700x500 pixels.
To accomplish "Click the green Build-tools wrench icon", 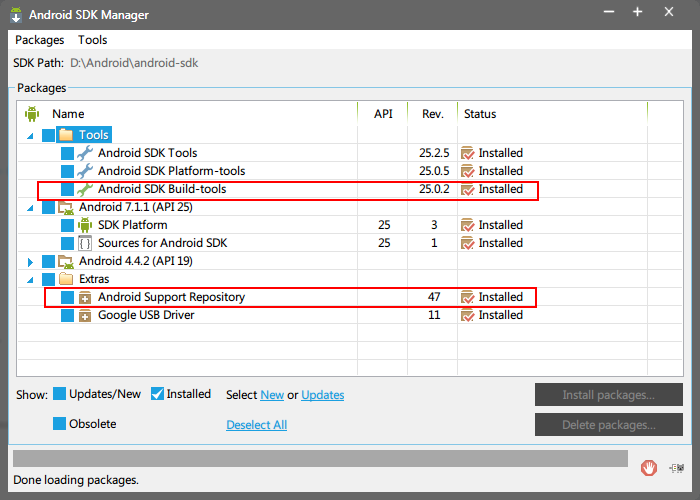I will pyautogui.click(x=85, y=189).
